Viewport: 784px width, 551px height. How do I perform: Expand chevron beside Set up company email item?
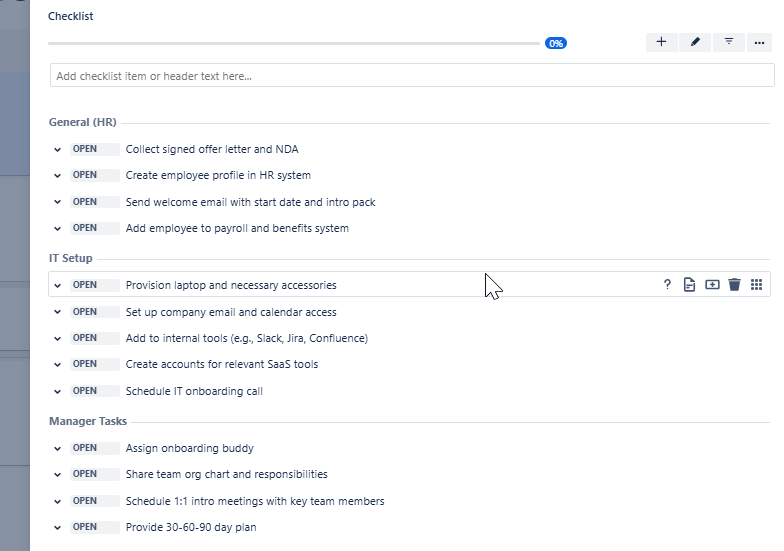pyautogui.click(x=57, y=312)
